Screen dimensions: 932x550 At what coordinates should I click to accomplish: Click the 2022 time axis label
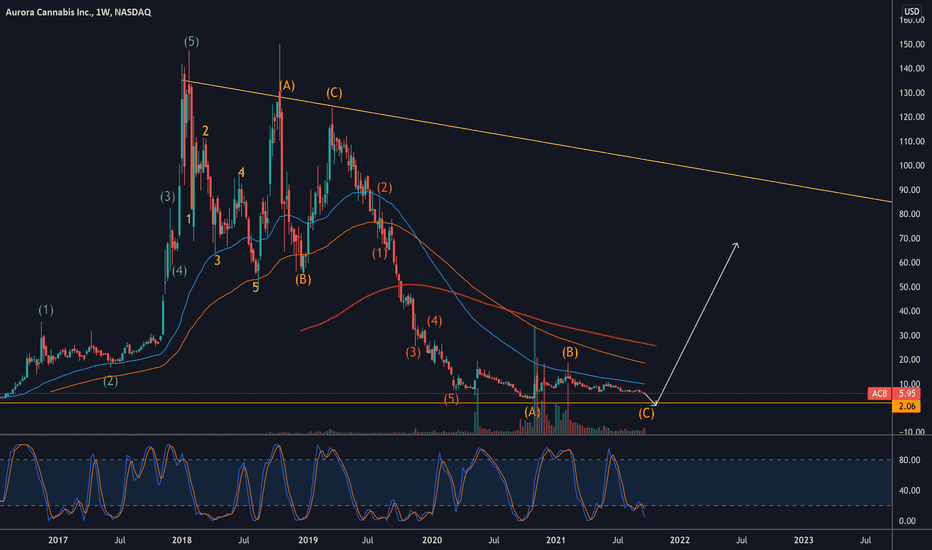pos(680,540)
